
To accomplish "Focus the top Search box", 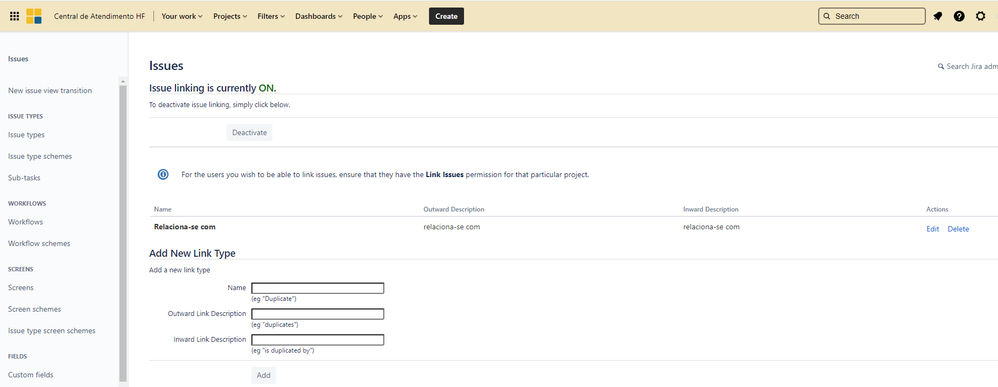I will point(871,17).
